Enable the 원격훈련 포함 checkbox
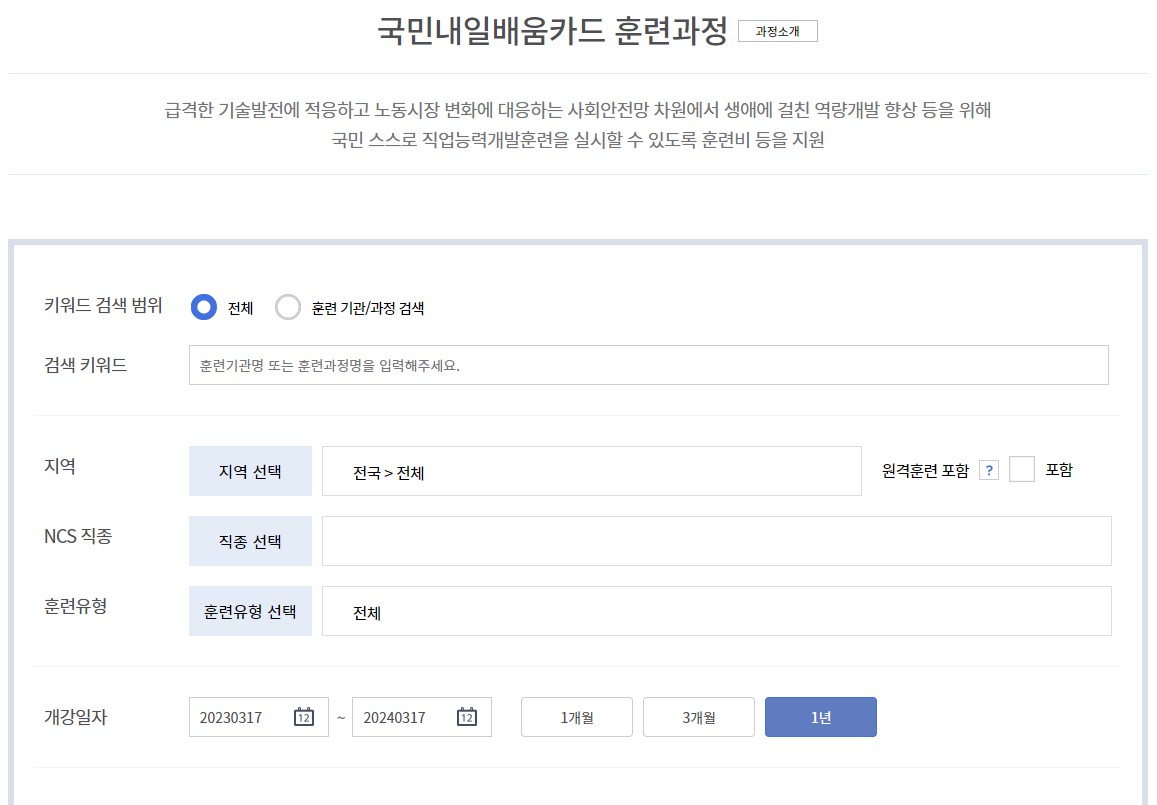The height and width of the screenshot is (805, 1157). coord(1021,470)
